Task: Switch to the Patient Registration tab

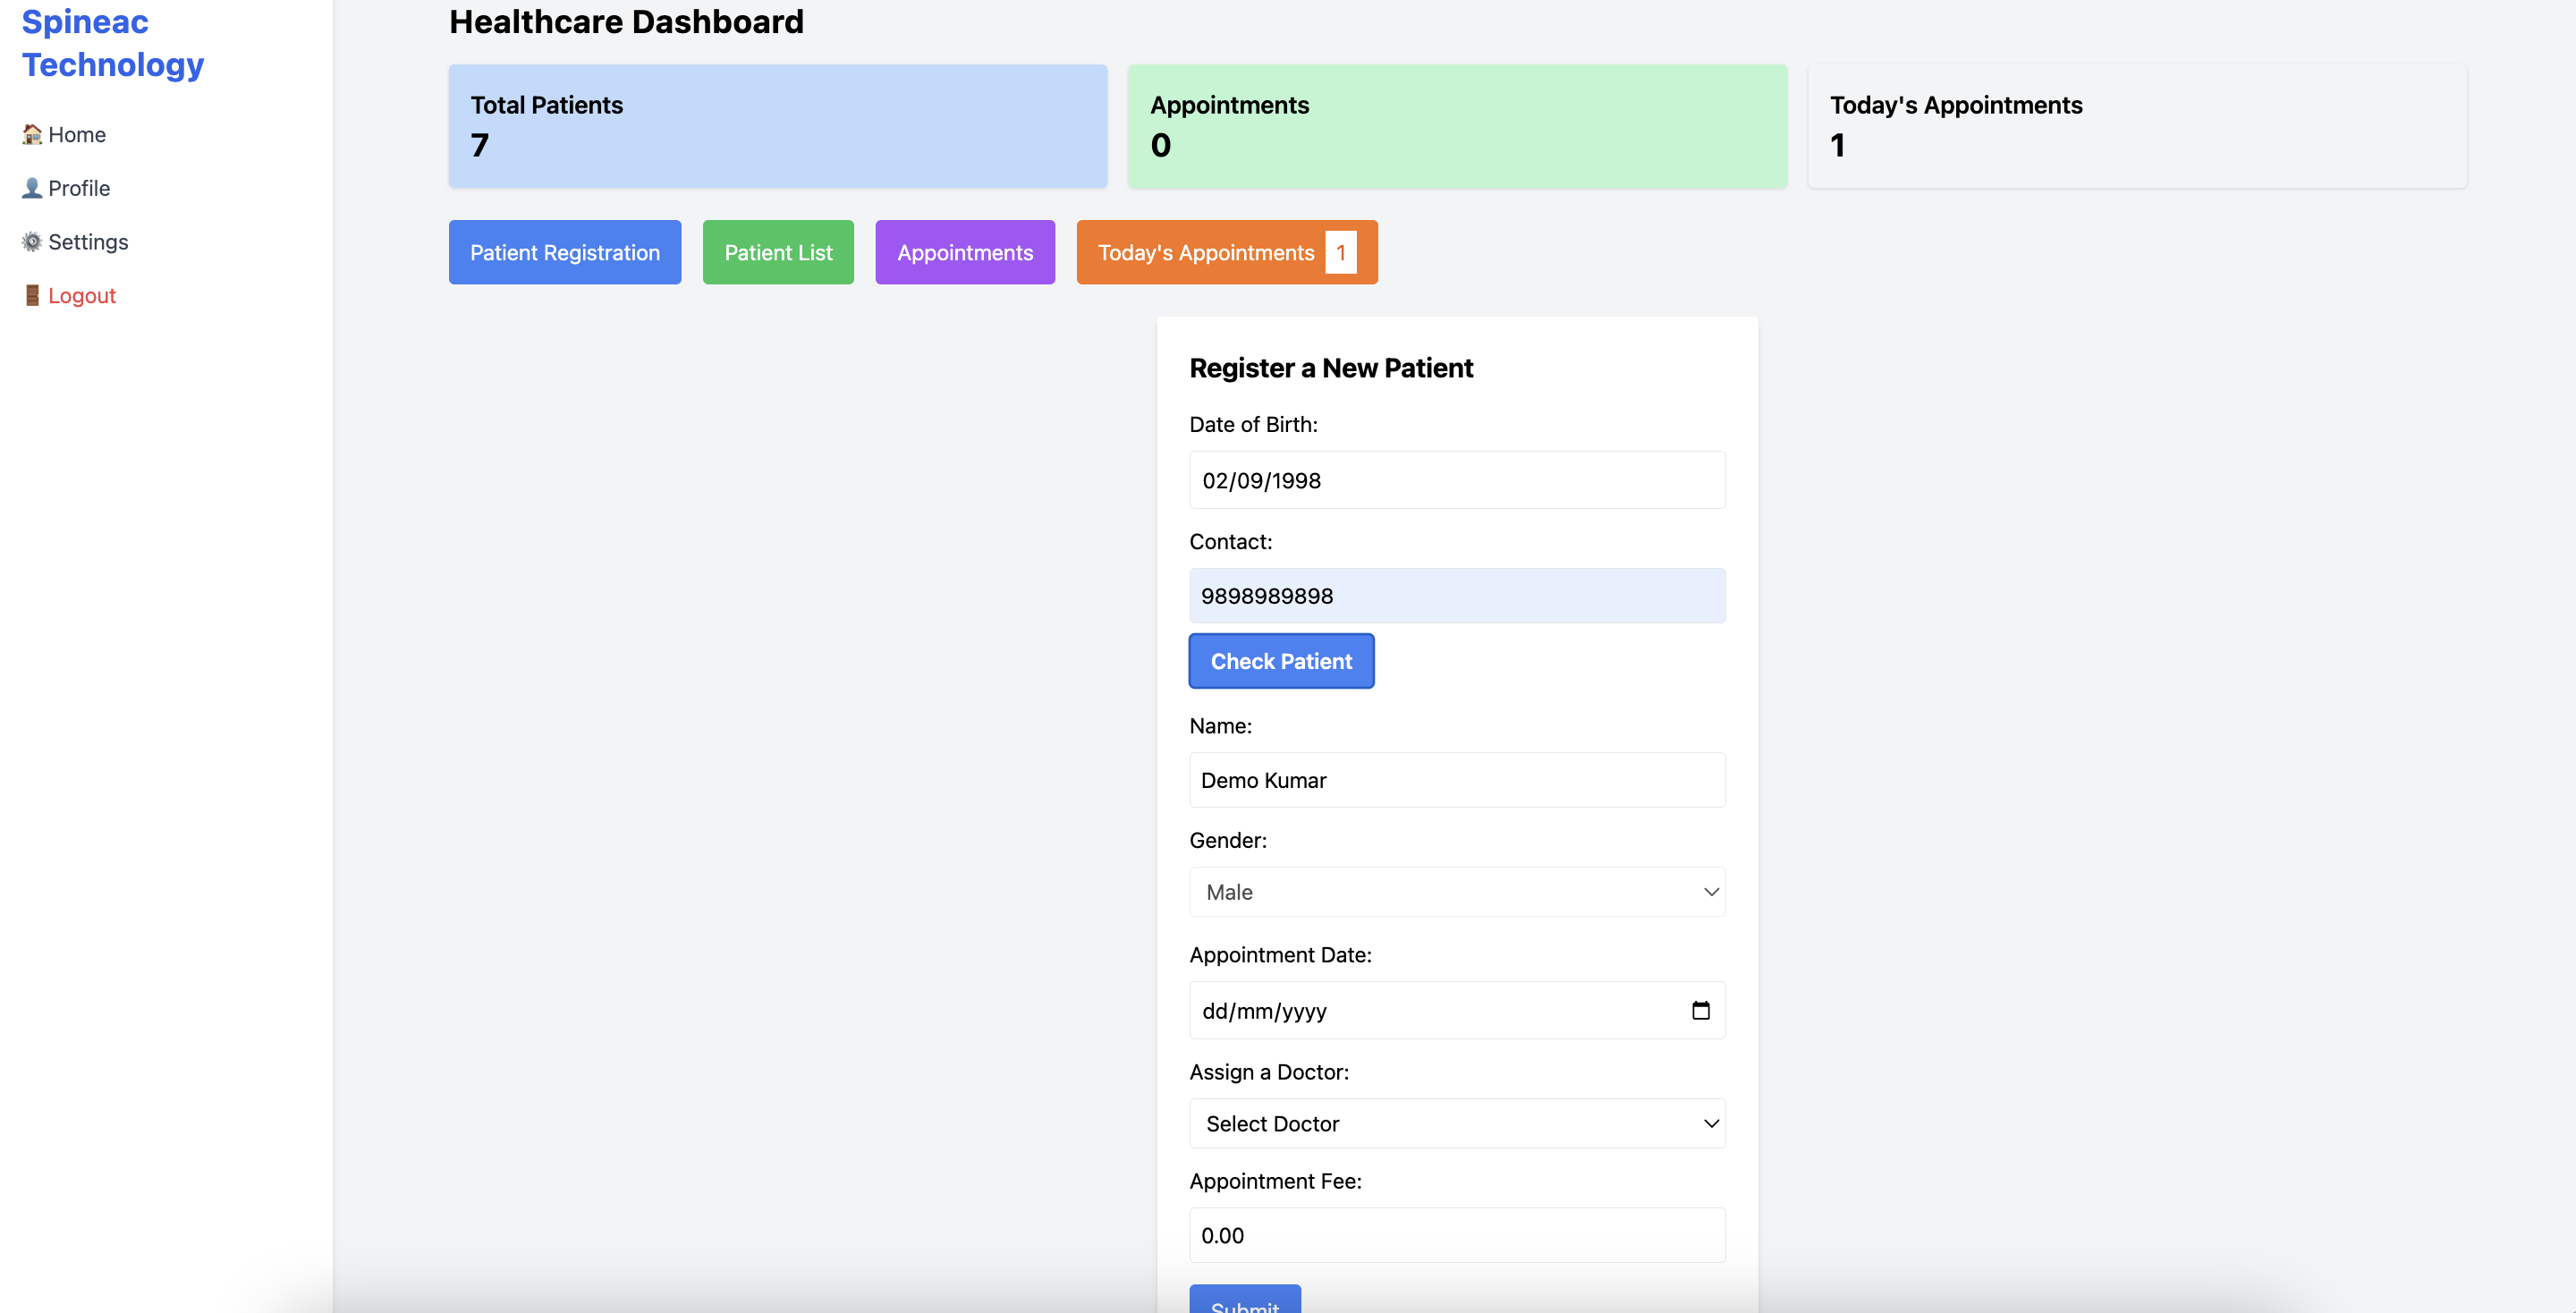Action: tap(565, 252)
